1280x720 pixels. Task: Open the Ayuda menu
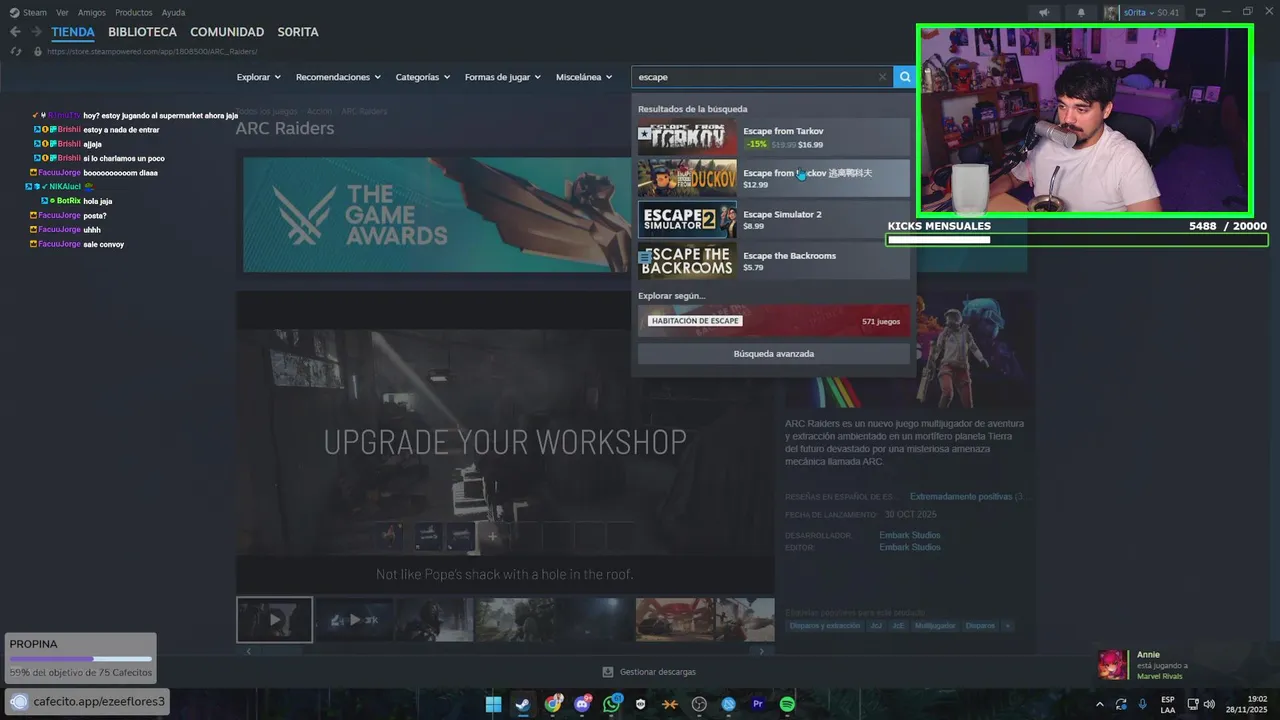click(x=173, y=12)
